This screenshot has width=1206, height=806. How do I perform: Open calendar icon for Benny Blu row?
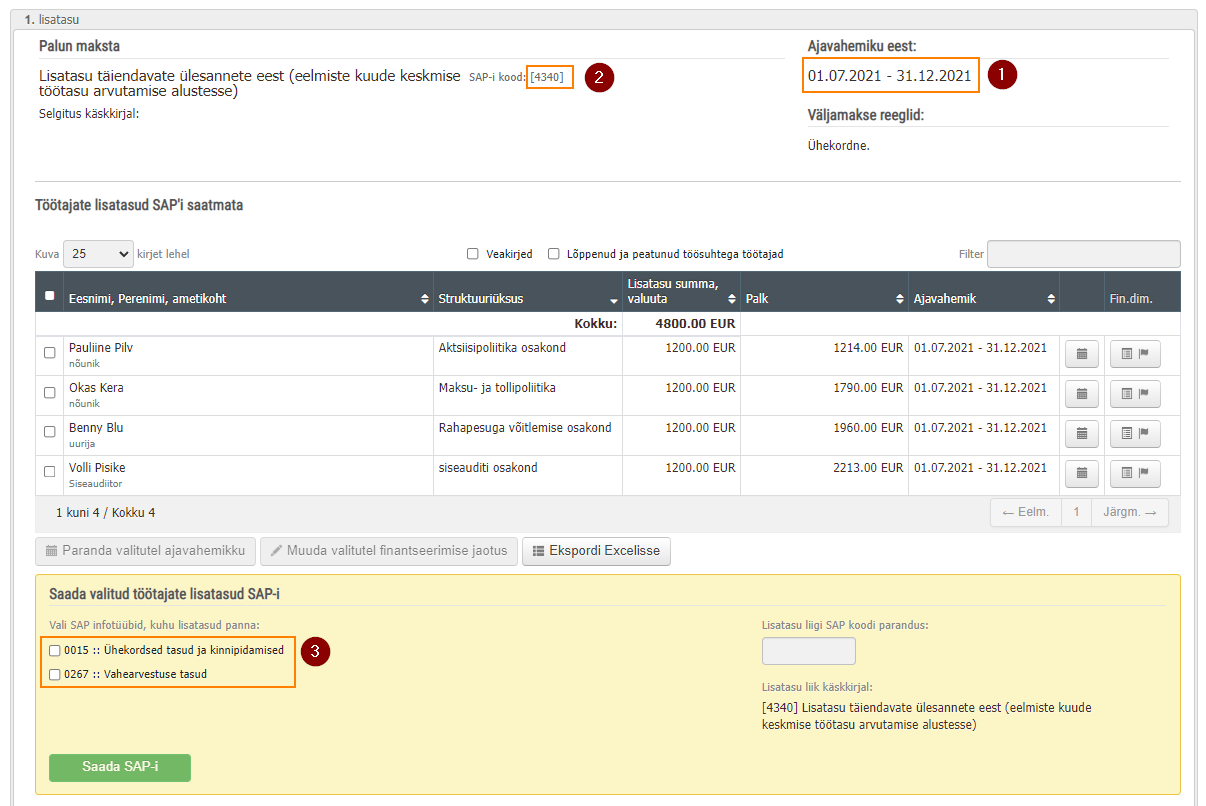pyautogui.click(x=1081, y=435)
